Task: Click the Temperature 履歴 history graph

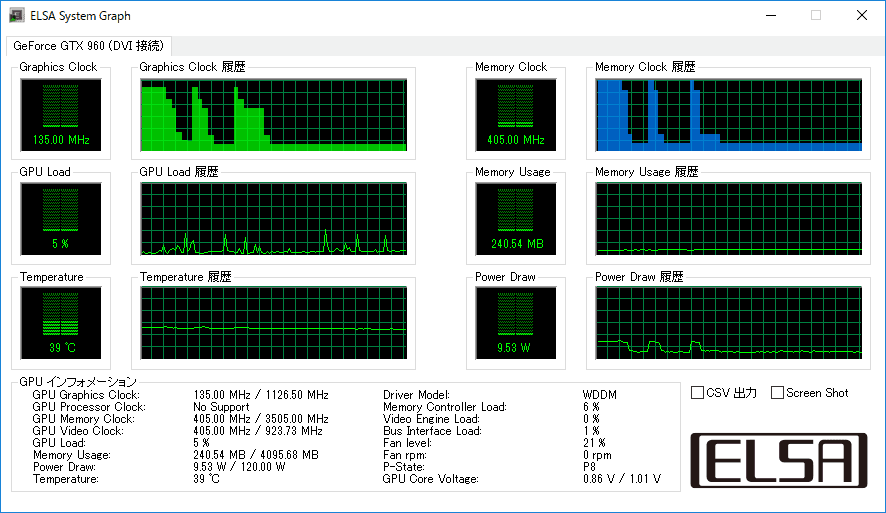Action: [273, 323]
